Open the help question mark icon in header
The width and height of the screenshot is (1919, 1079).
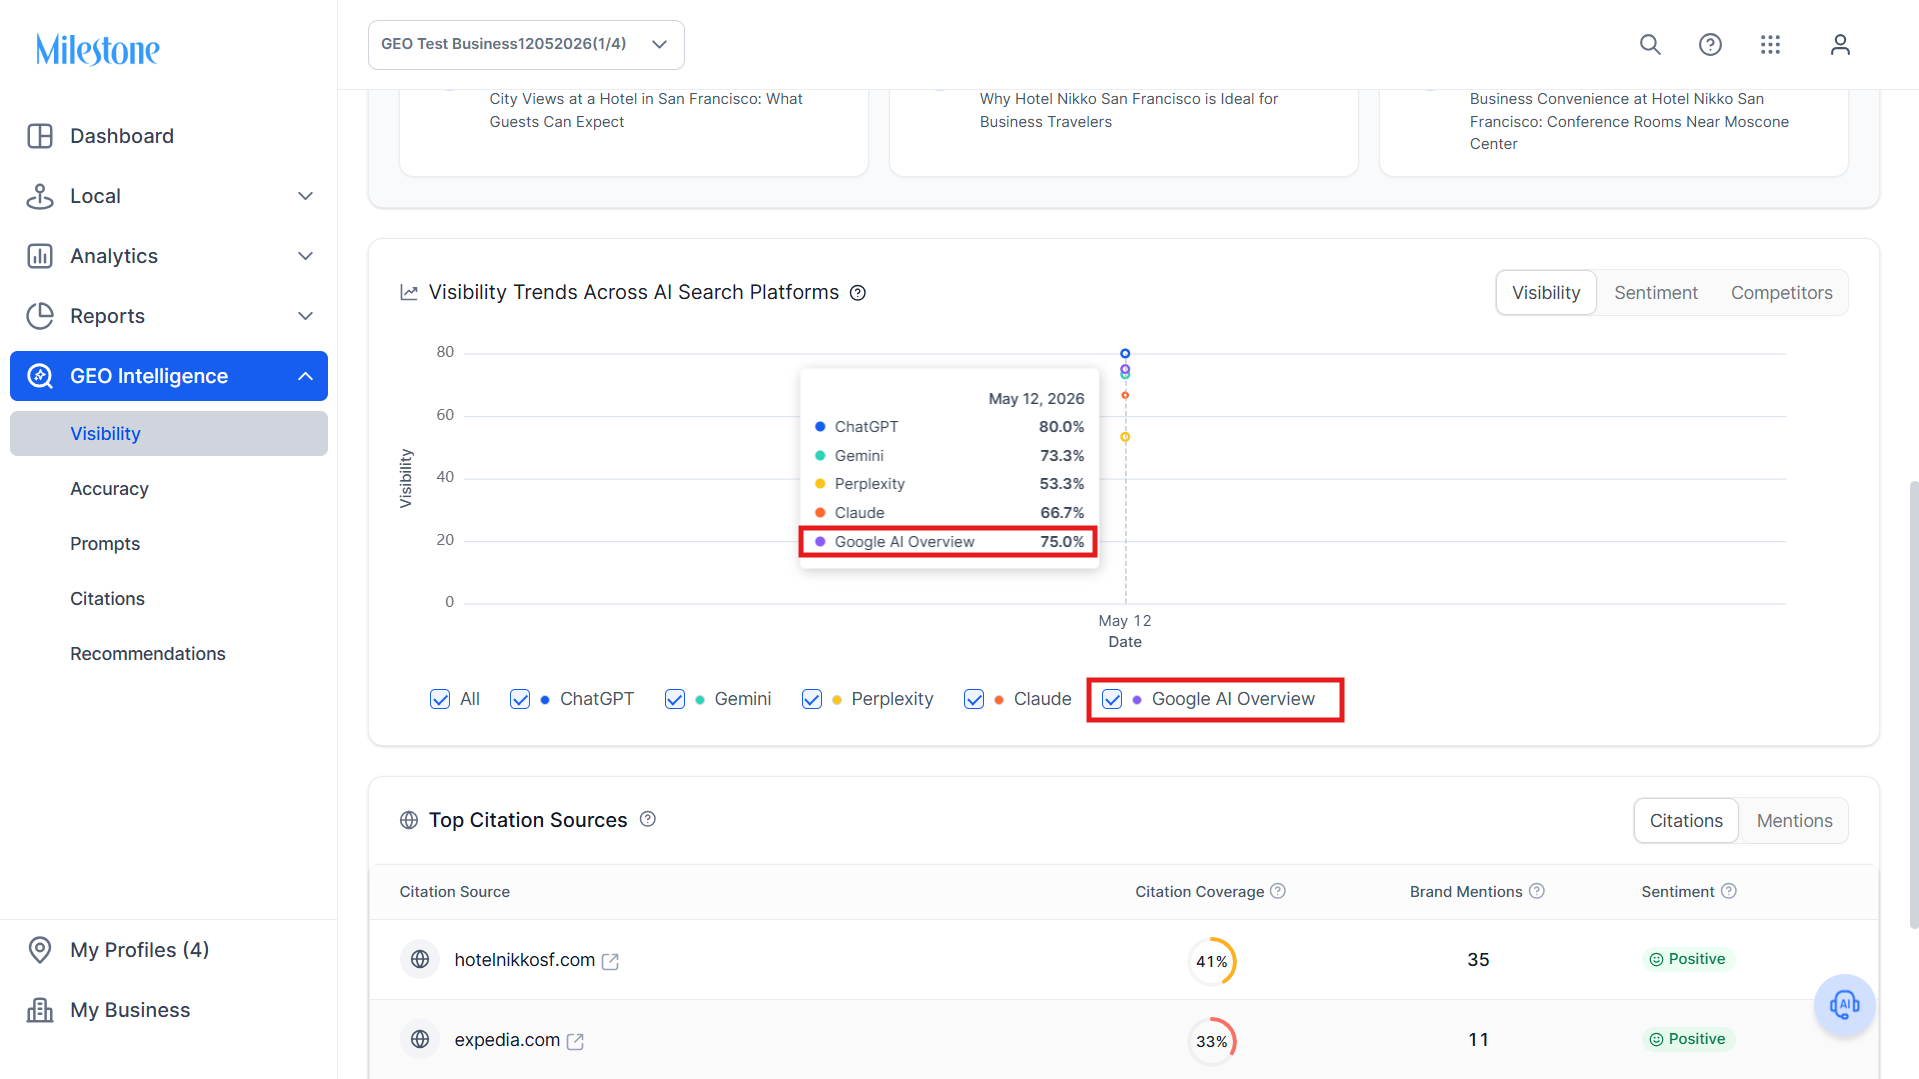pyautogui.click(x=1710, y=45)
